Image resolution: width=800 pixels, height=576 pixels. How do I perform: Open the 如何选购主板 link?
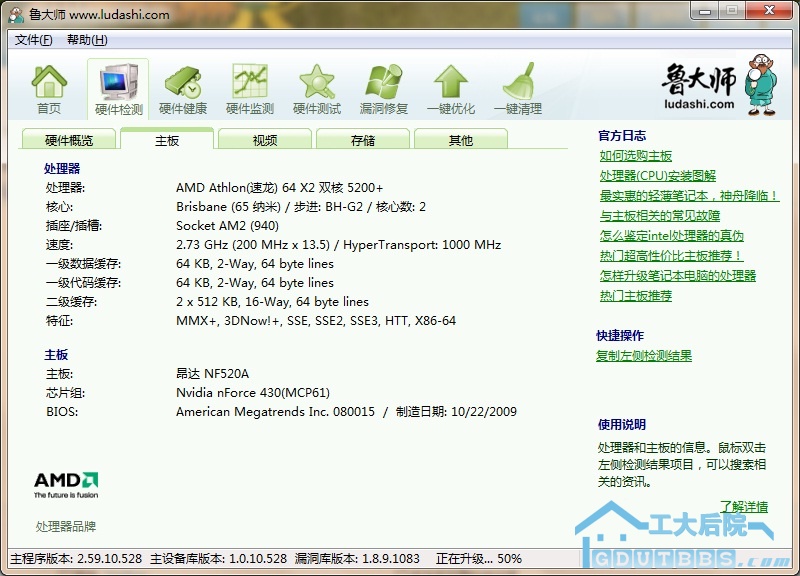(x=636, y=156)
